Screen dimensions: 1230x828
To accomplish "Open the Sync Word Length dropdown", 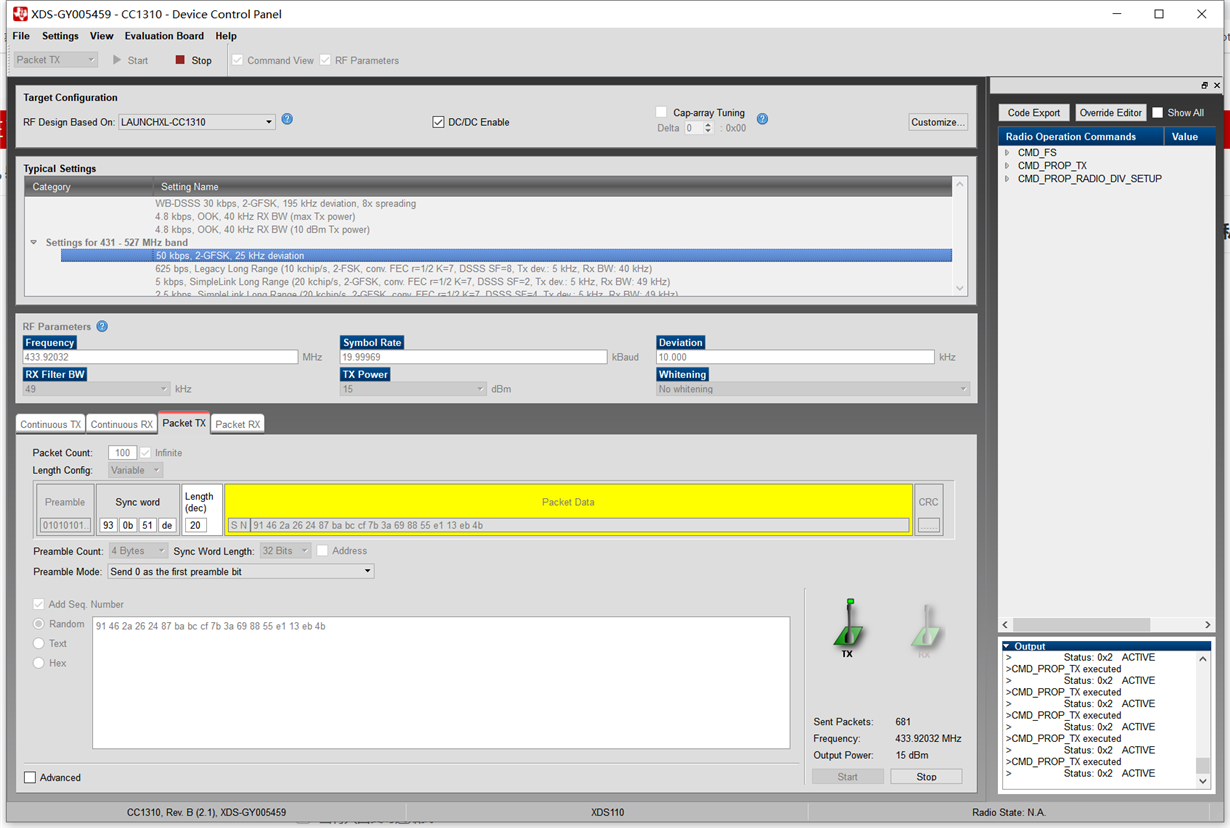I will tap(285, 551).
